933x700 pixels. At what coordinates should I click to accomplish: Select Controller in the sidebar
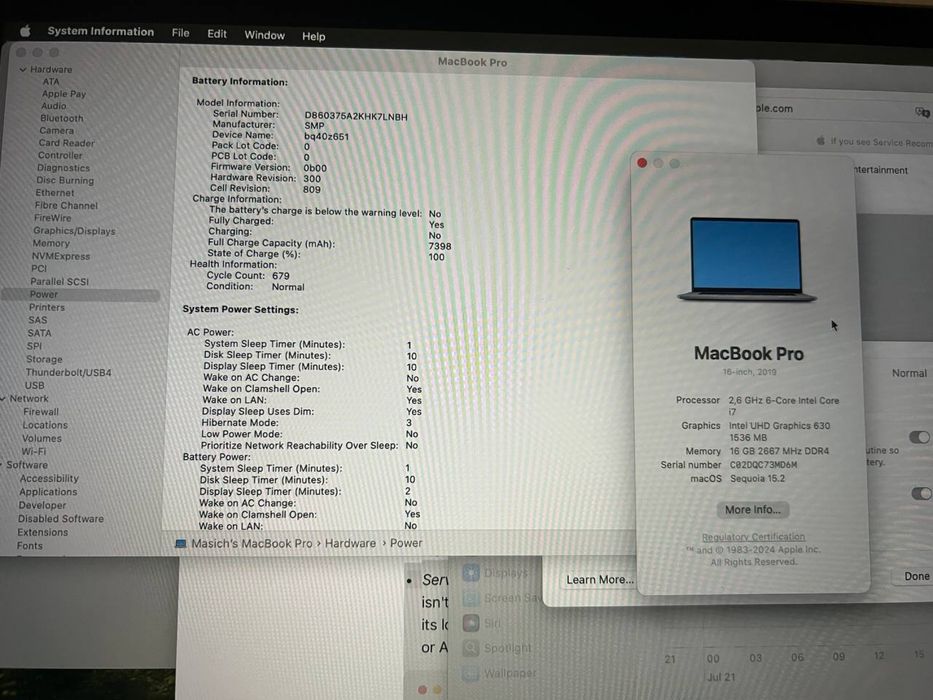point(60,155)
